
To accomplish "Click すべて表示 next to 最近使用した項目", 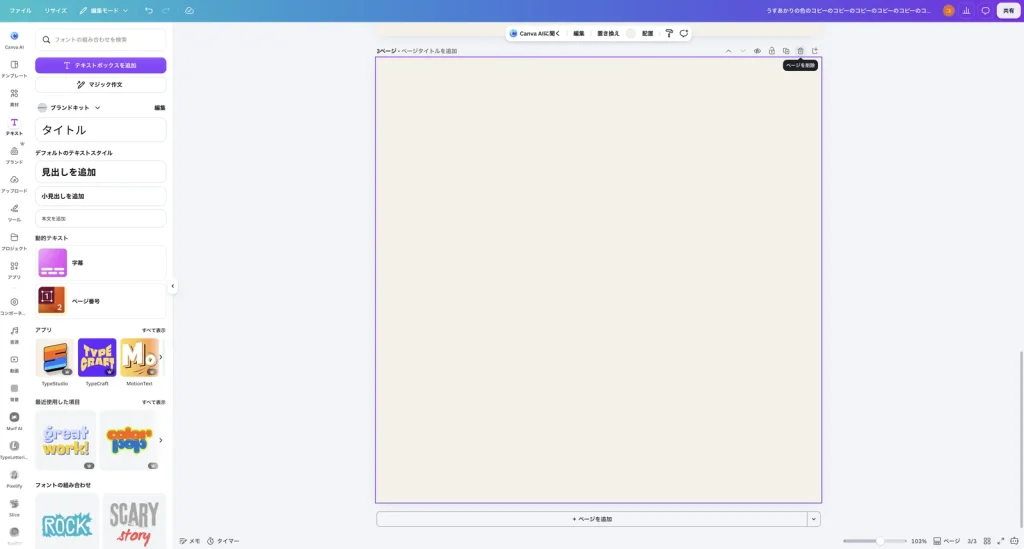I will pyautogui.click(x=153, y=402).
